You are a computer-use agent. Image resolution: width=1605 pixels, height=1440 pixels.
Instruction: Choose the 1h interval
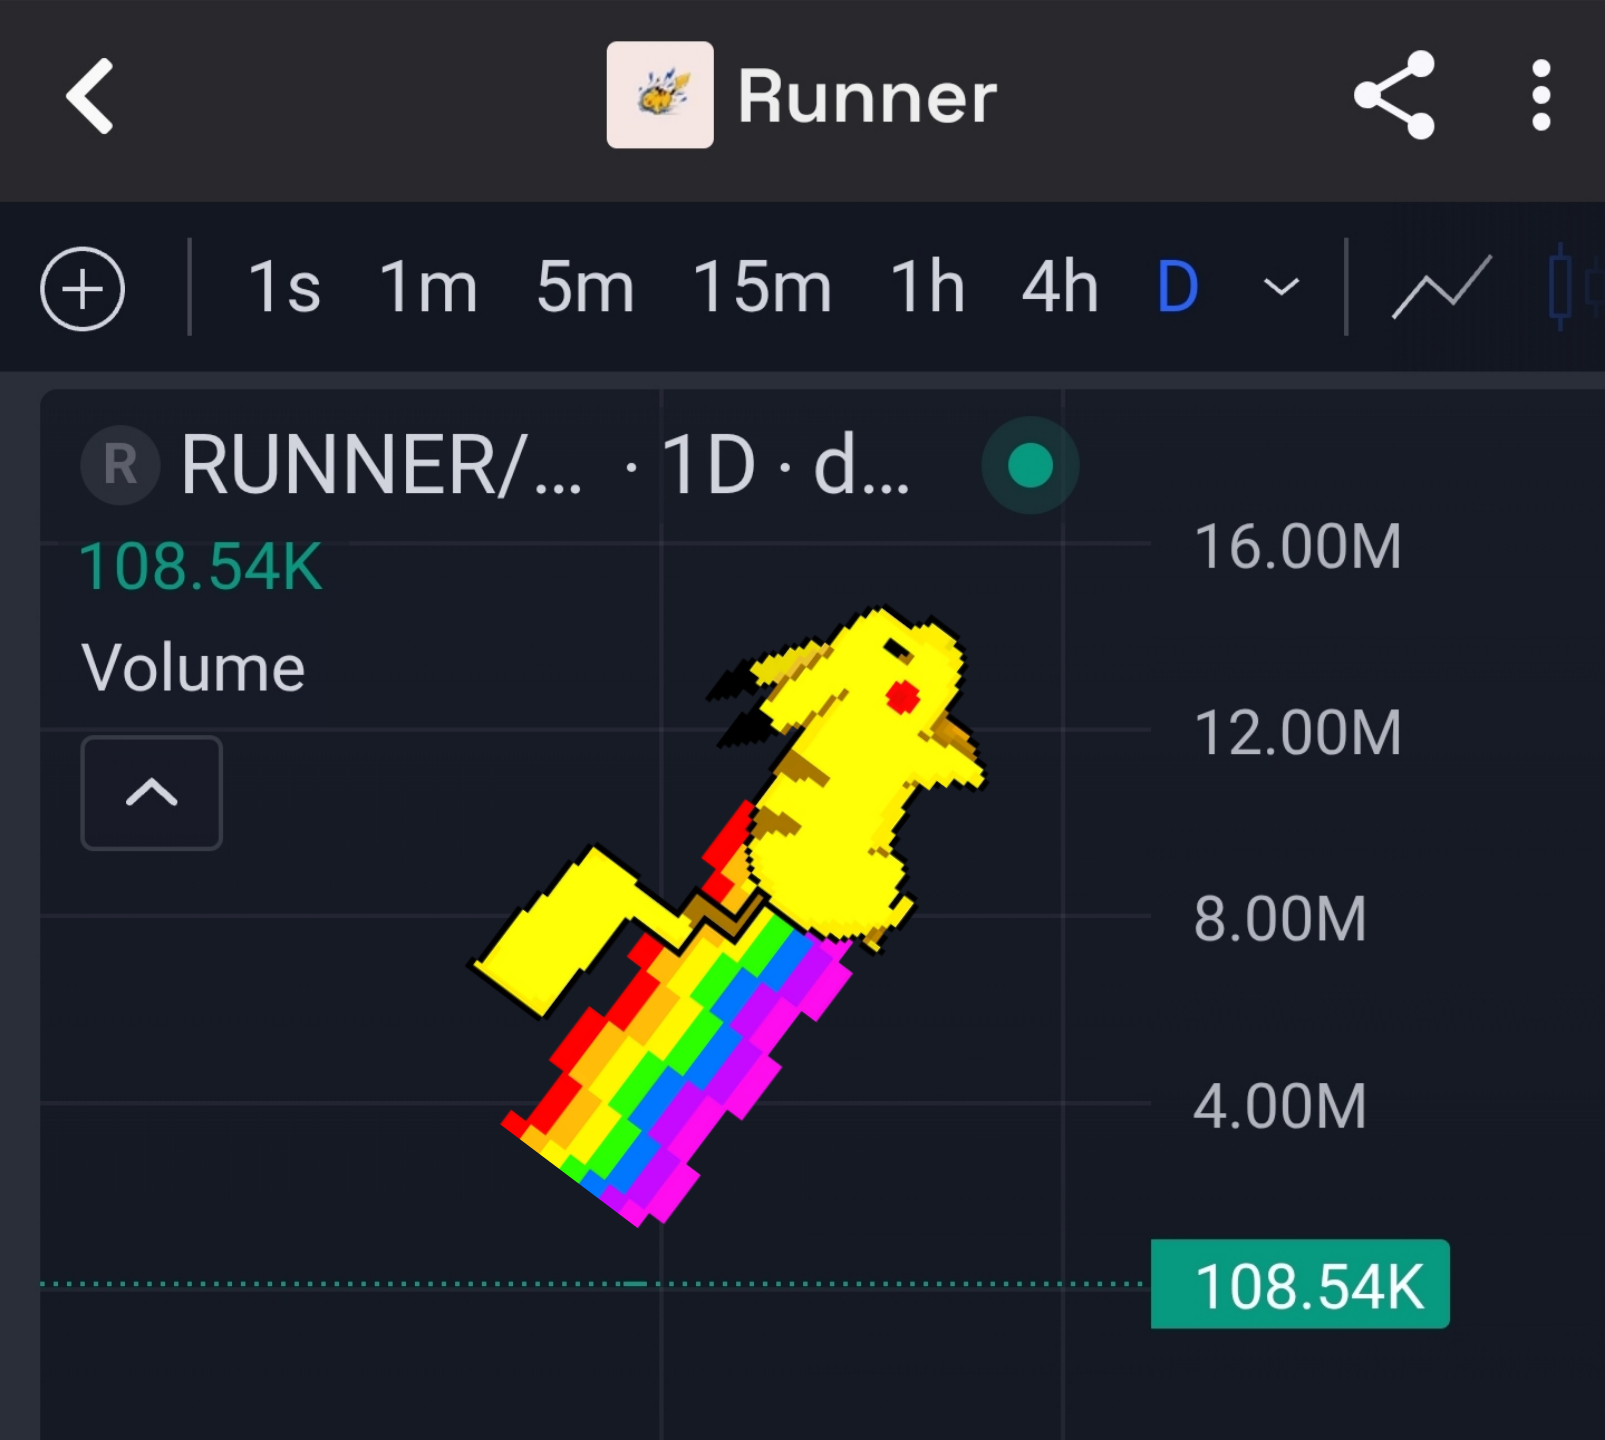point(927,288)
